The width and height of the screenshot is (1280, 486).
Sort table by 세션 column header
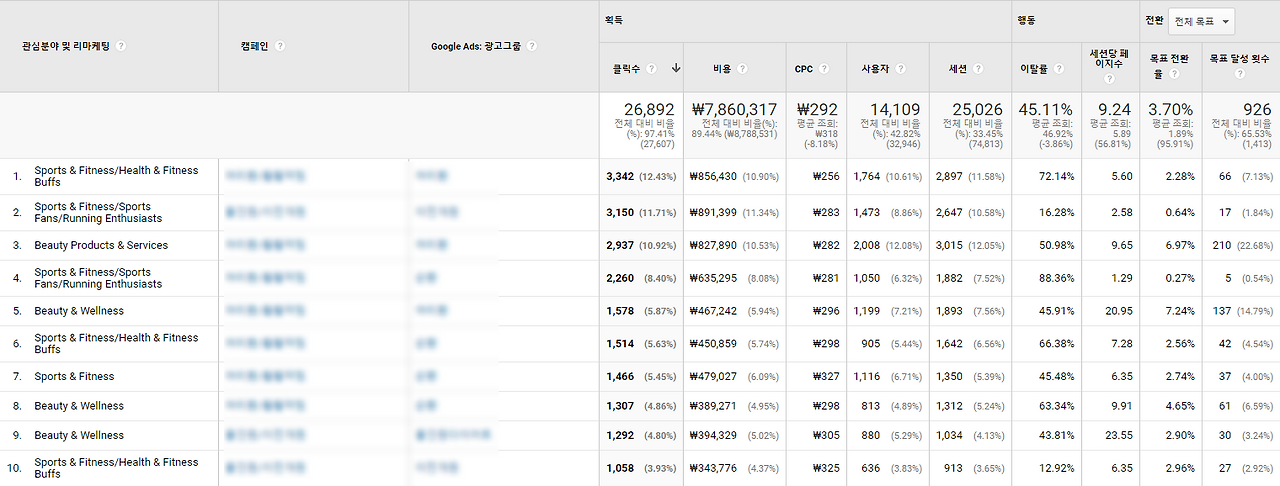tap(958, 69)
